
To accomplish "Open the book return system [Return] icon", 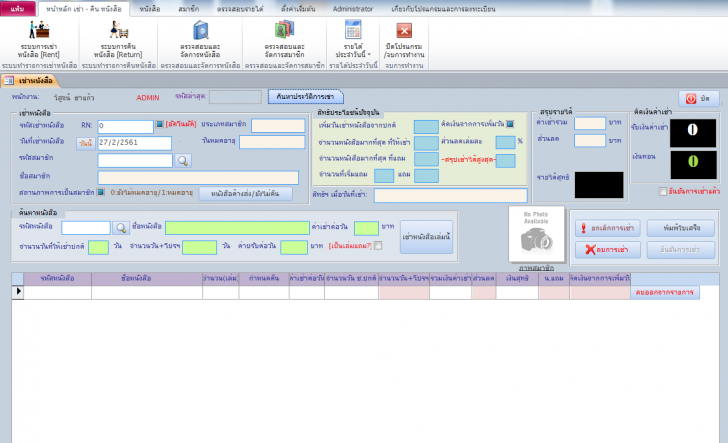I will (118, 30).
